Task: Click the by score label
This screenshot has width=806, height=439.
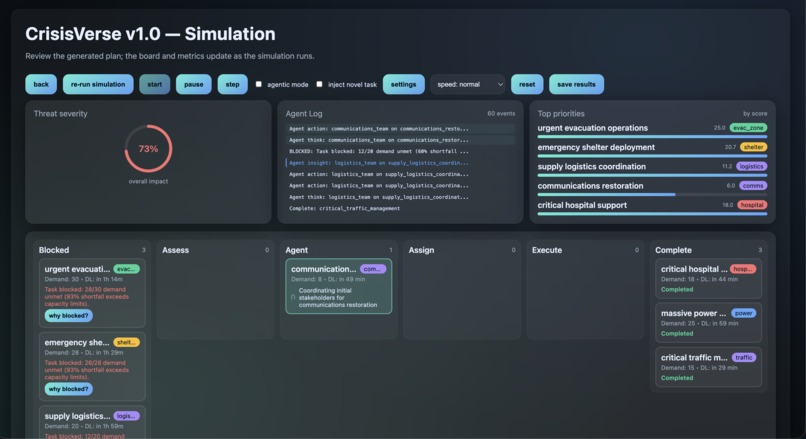Action: point(755,114)
